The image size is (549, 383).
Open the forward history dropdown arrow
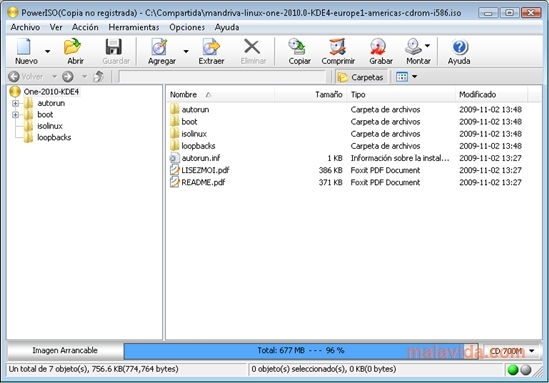point(84,76)
